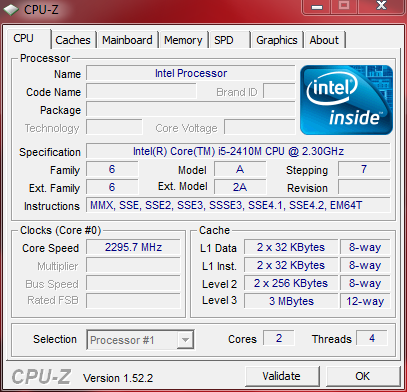Click the Level 3 cache 3 MBytes field
Screen dimensions: 407x392
coord(291,301)
